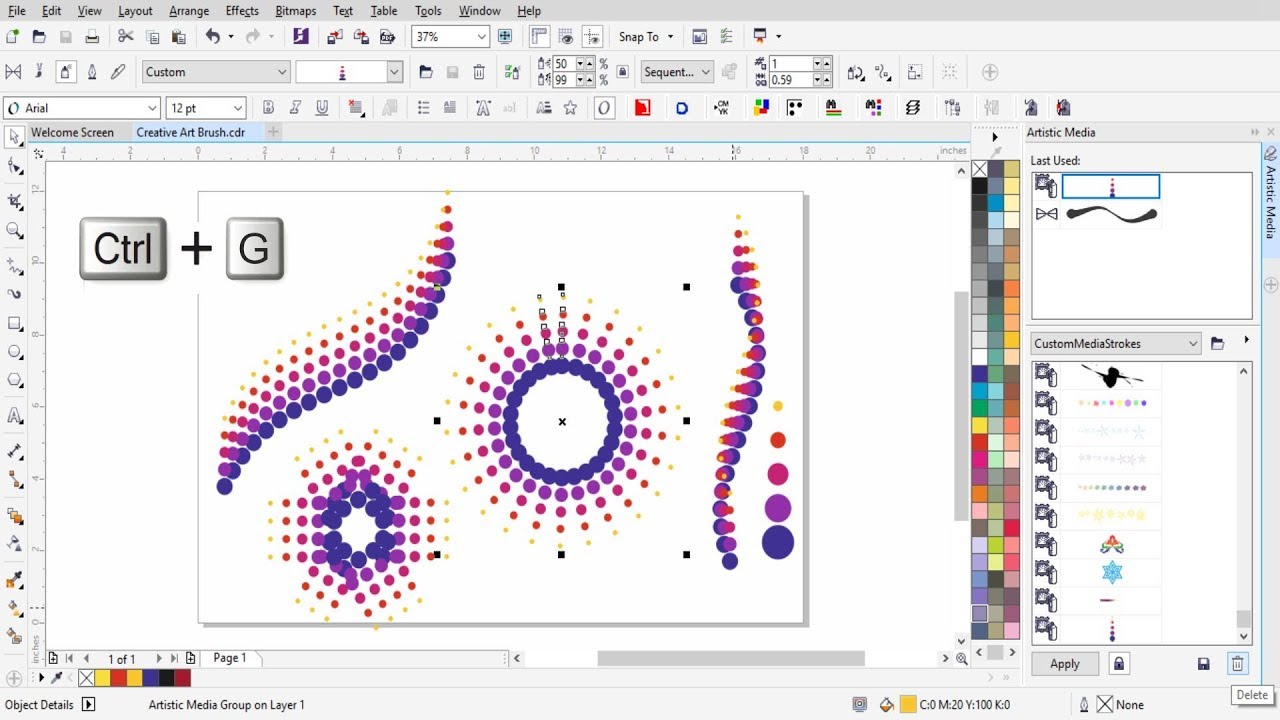Viewport: 1280px width, 720px height.
Task: Open the Arial font dropdown
Action: (x=153, y=108)
